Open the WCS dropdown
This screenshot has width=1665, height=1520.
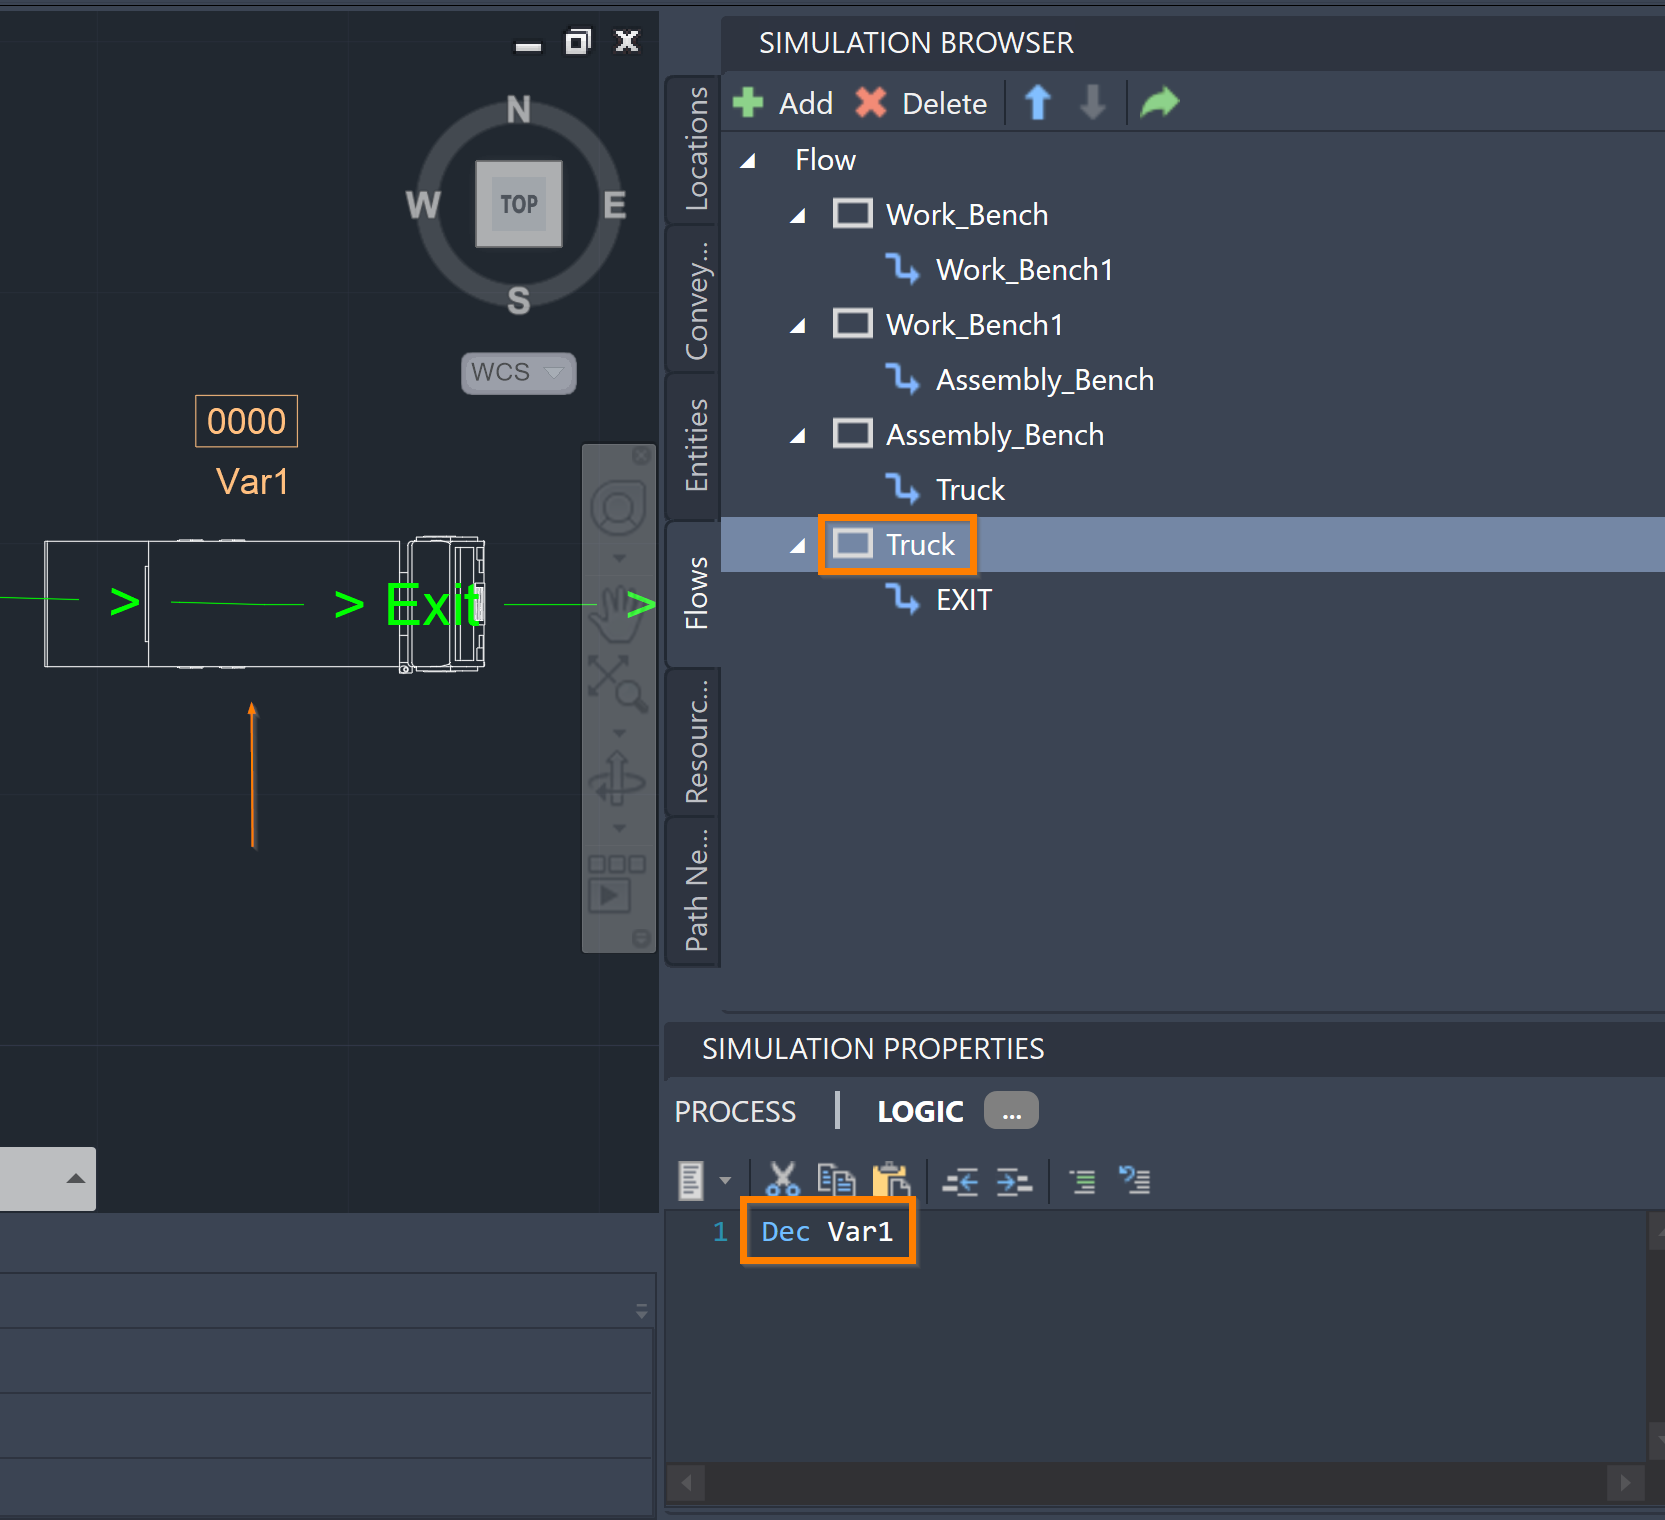click(x=518, y=373)
